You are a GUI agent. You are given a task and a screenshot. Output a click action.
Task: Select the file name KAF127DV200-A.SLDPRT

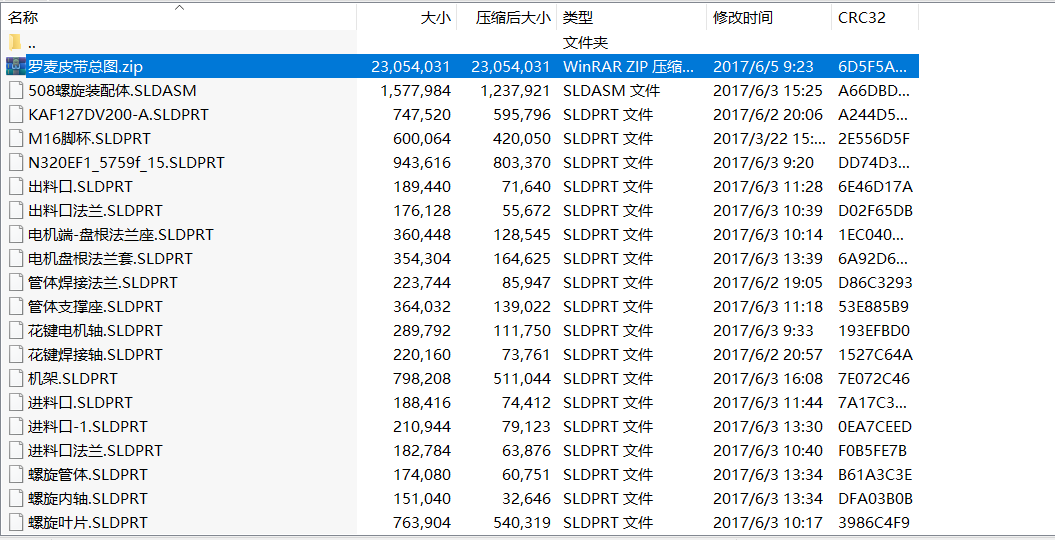click(118, 114)
